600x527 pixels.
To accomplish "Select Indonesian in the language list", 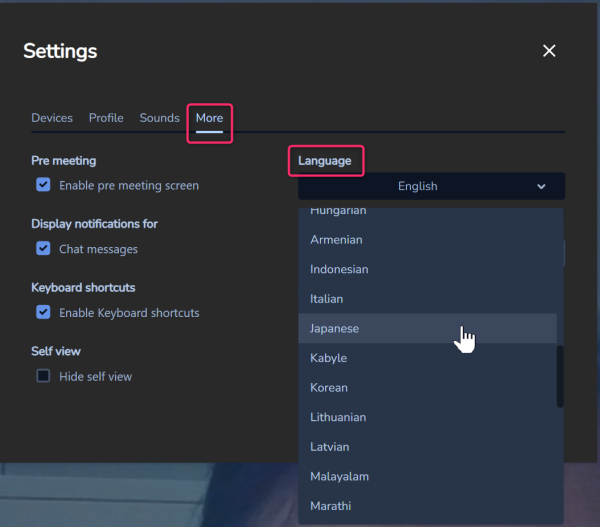I will tap(339, 269).
